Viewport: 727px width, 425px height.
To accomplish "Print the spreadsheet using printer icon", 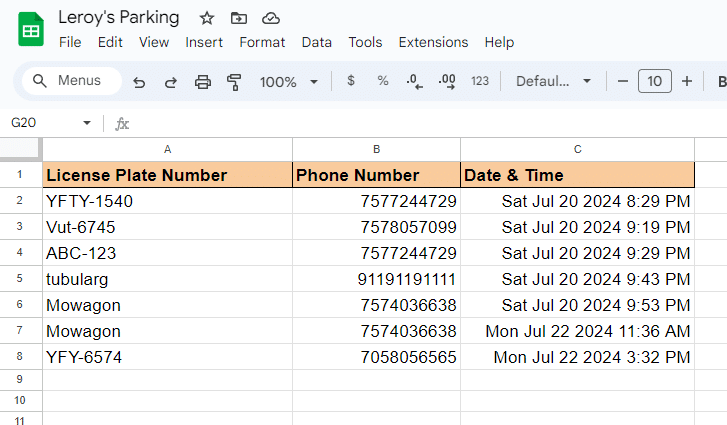I will (x=203, y=82).
